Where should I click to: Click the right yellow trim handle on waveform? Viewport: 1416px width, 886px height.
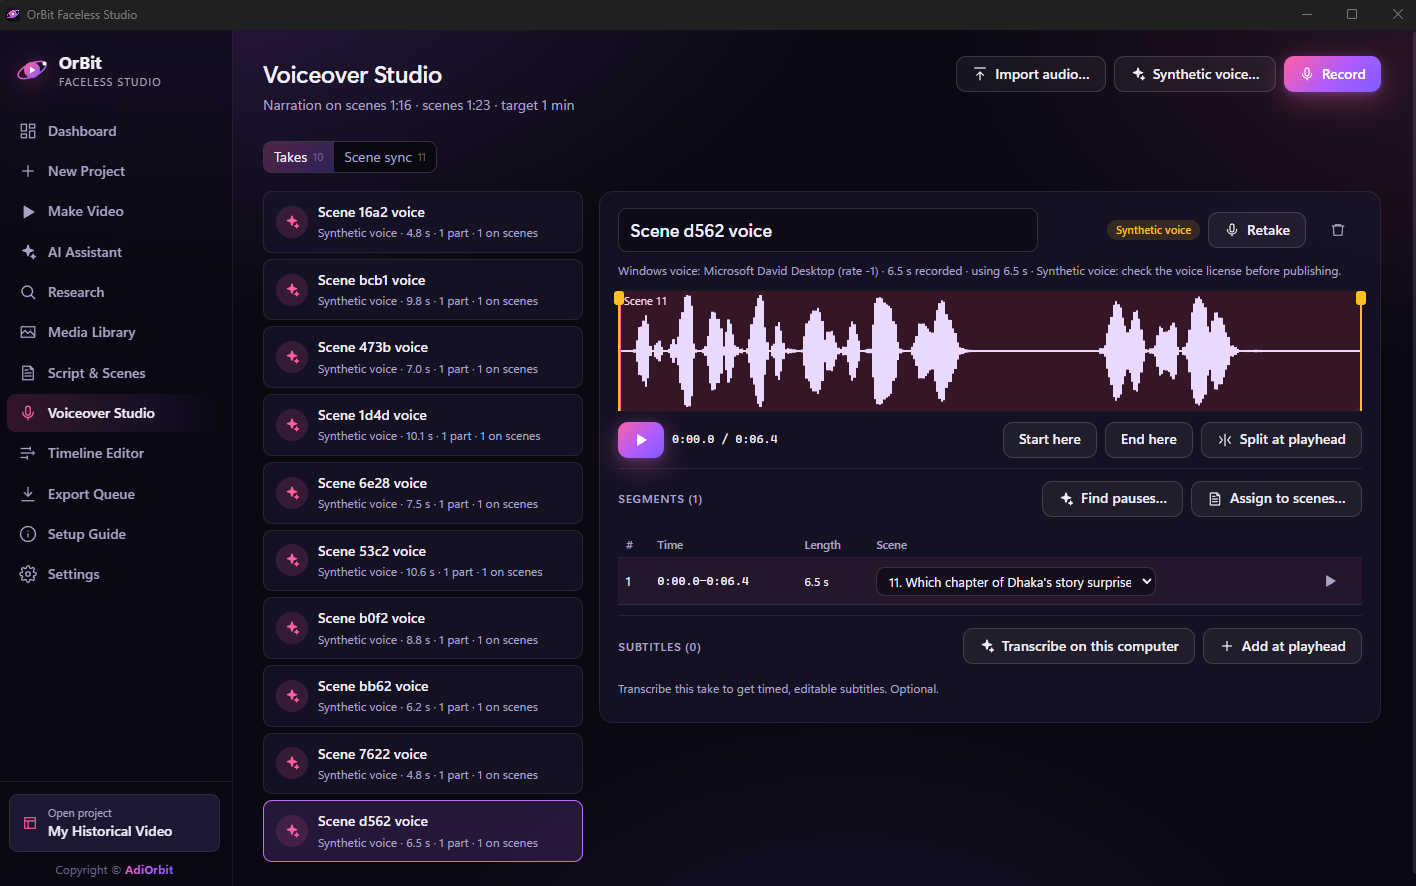click(1360, 298)
